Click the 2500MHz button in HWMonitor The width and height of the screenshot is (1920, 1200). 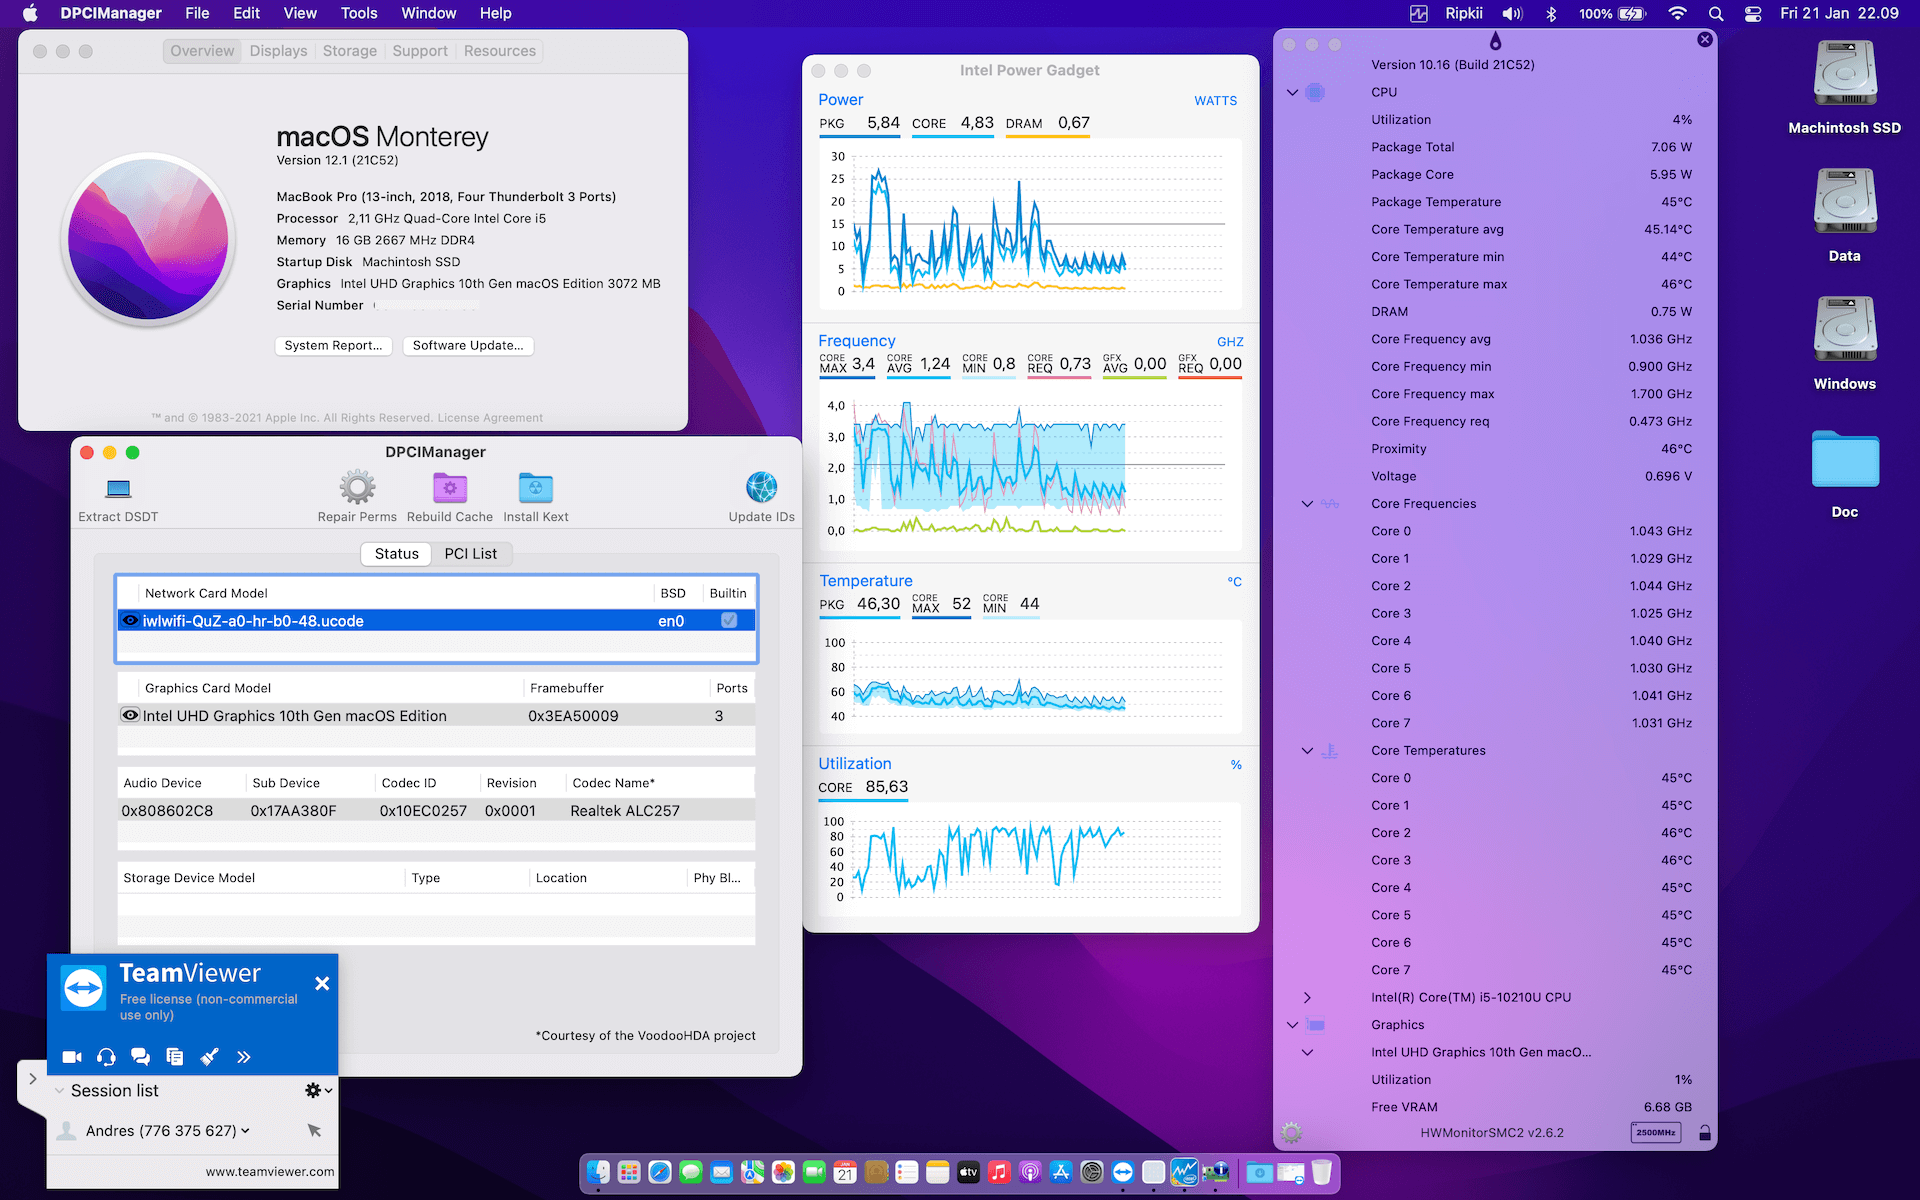[1656, 1133]
